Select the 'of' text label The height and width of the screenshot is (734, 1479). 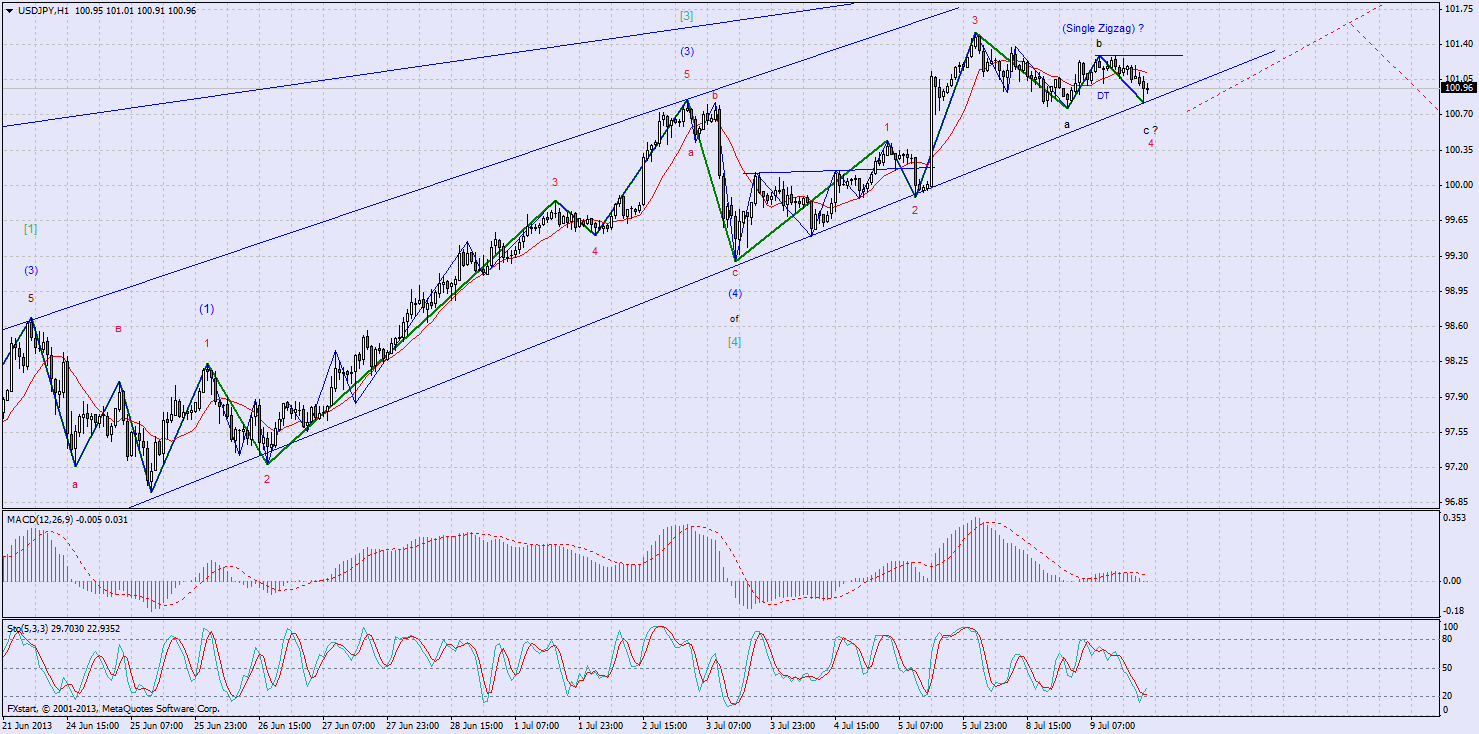[734, 319]
